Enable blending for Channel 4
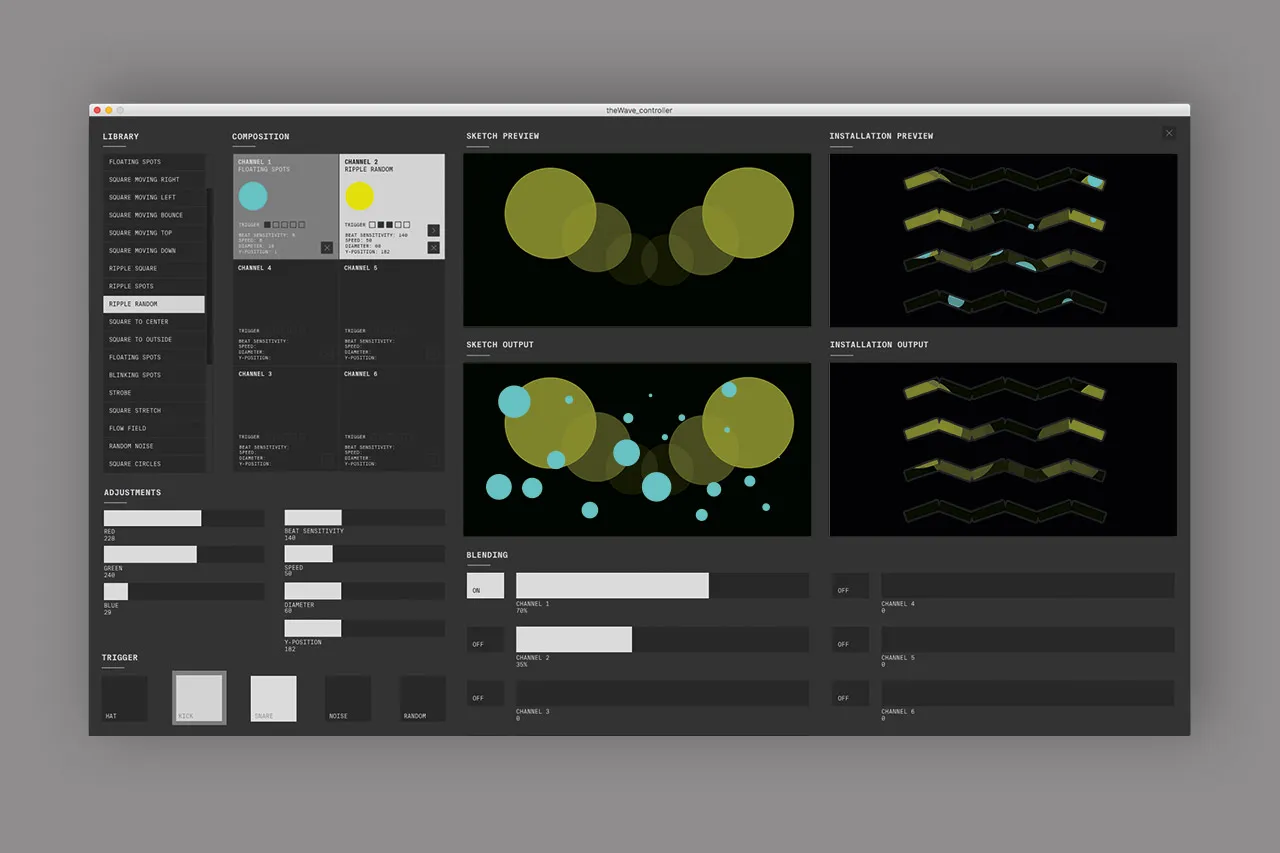The image size is (1280, 853). [x=850, y=586]
